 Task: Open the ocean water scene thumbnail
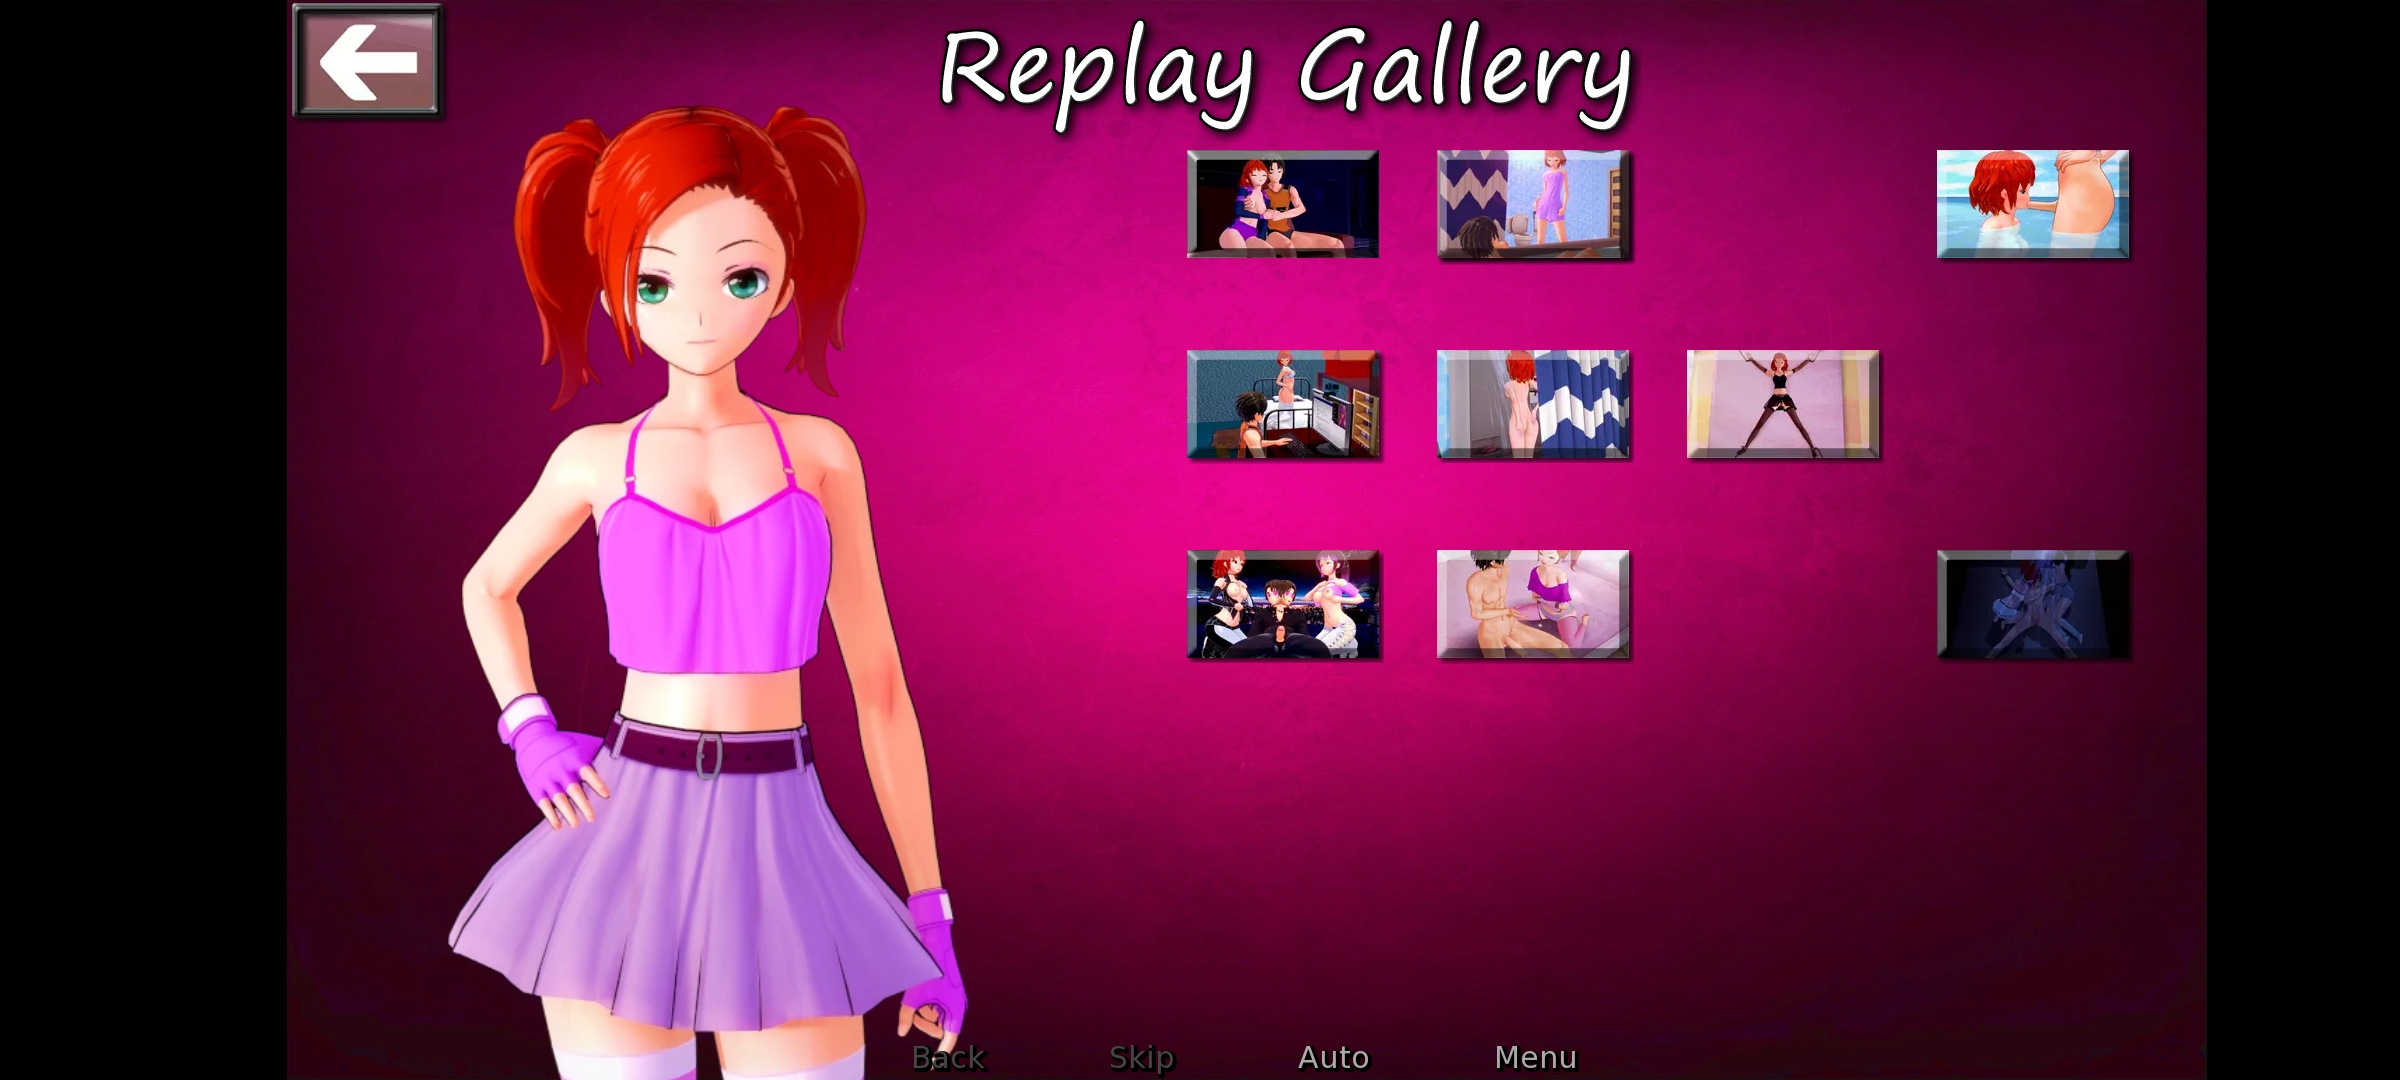[x=2033, y=204]
